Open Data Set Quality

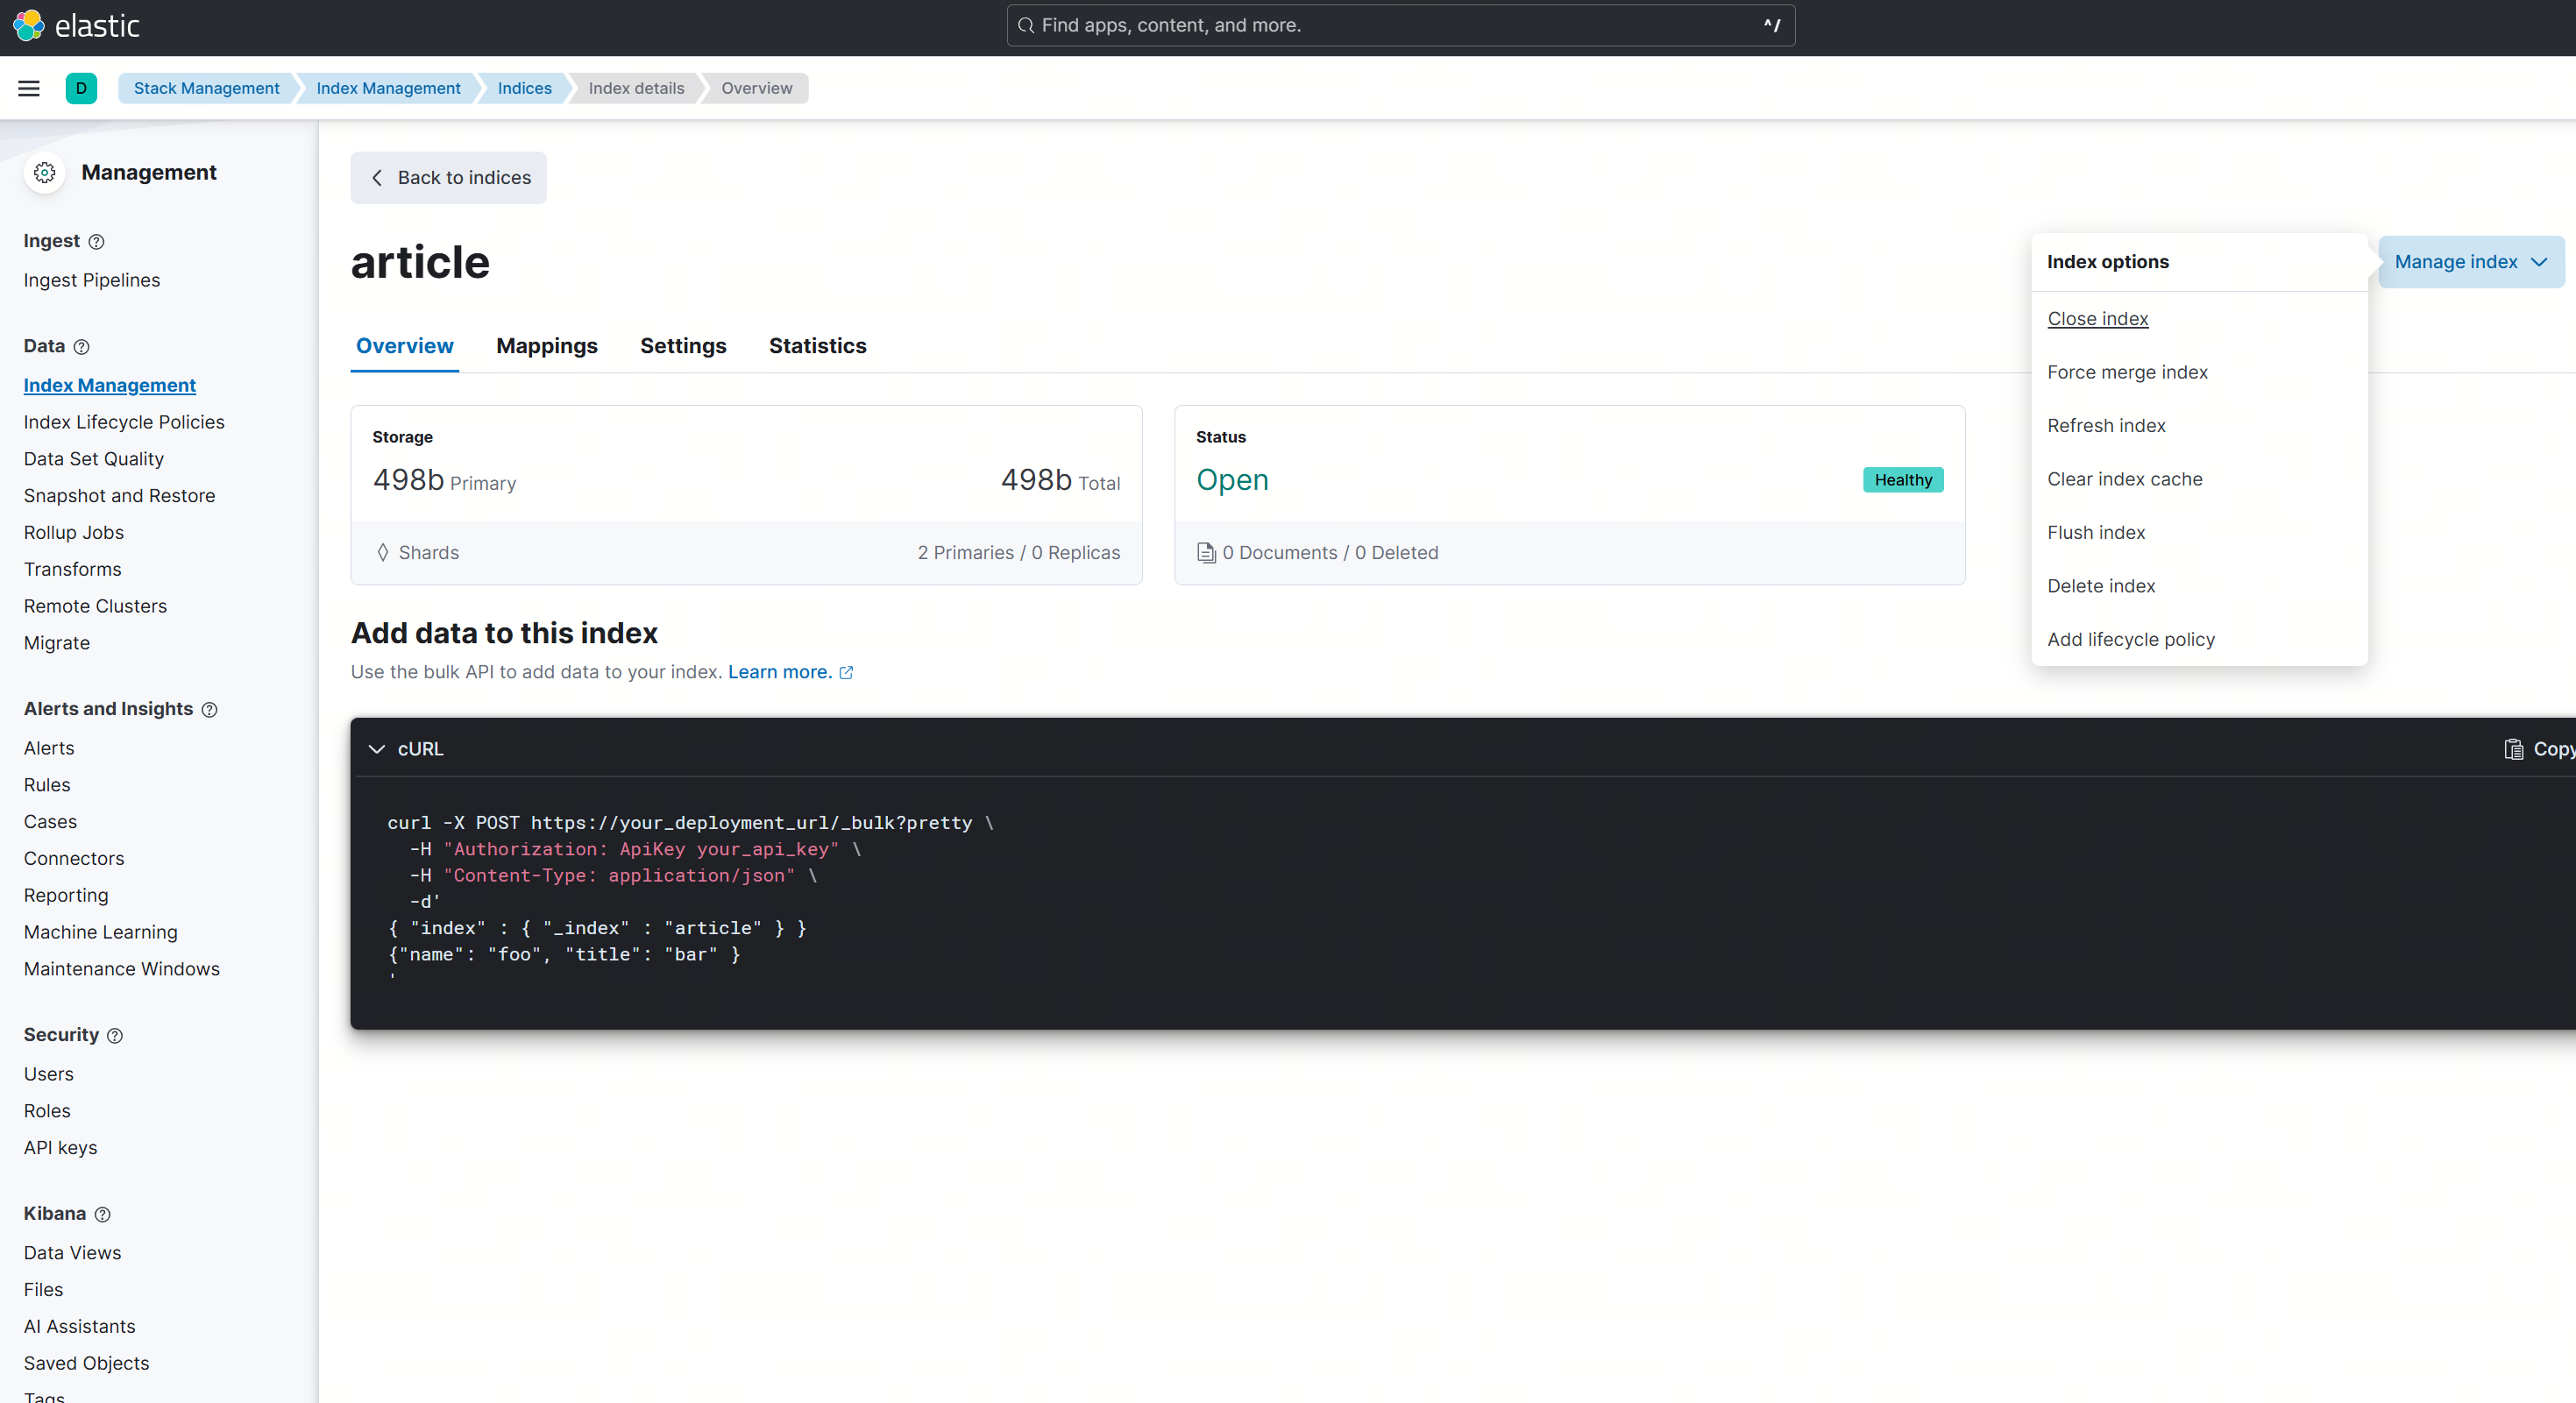94,460
